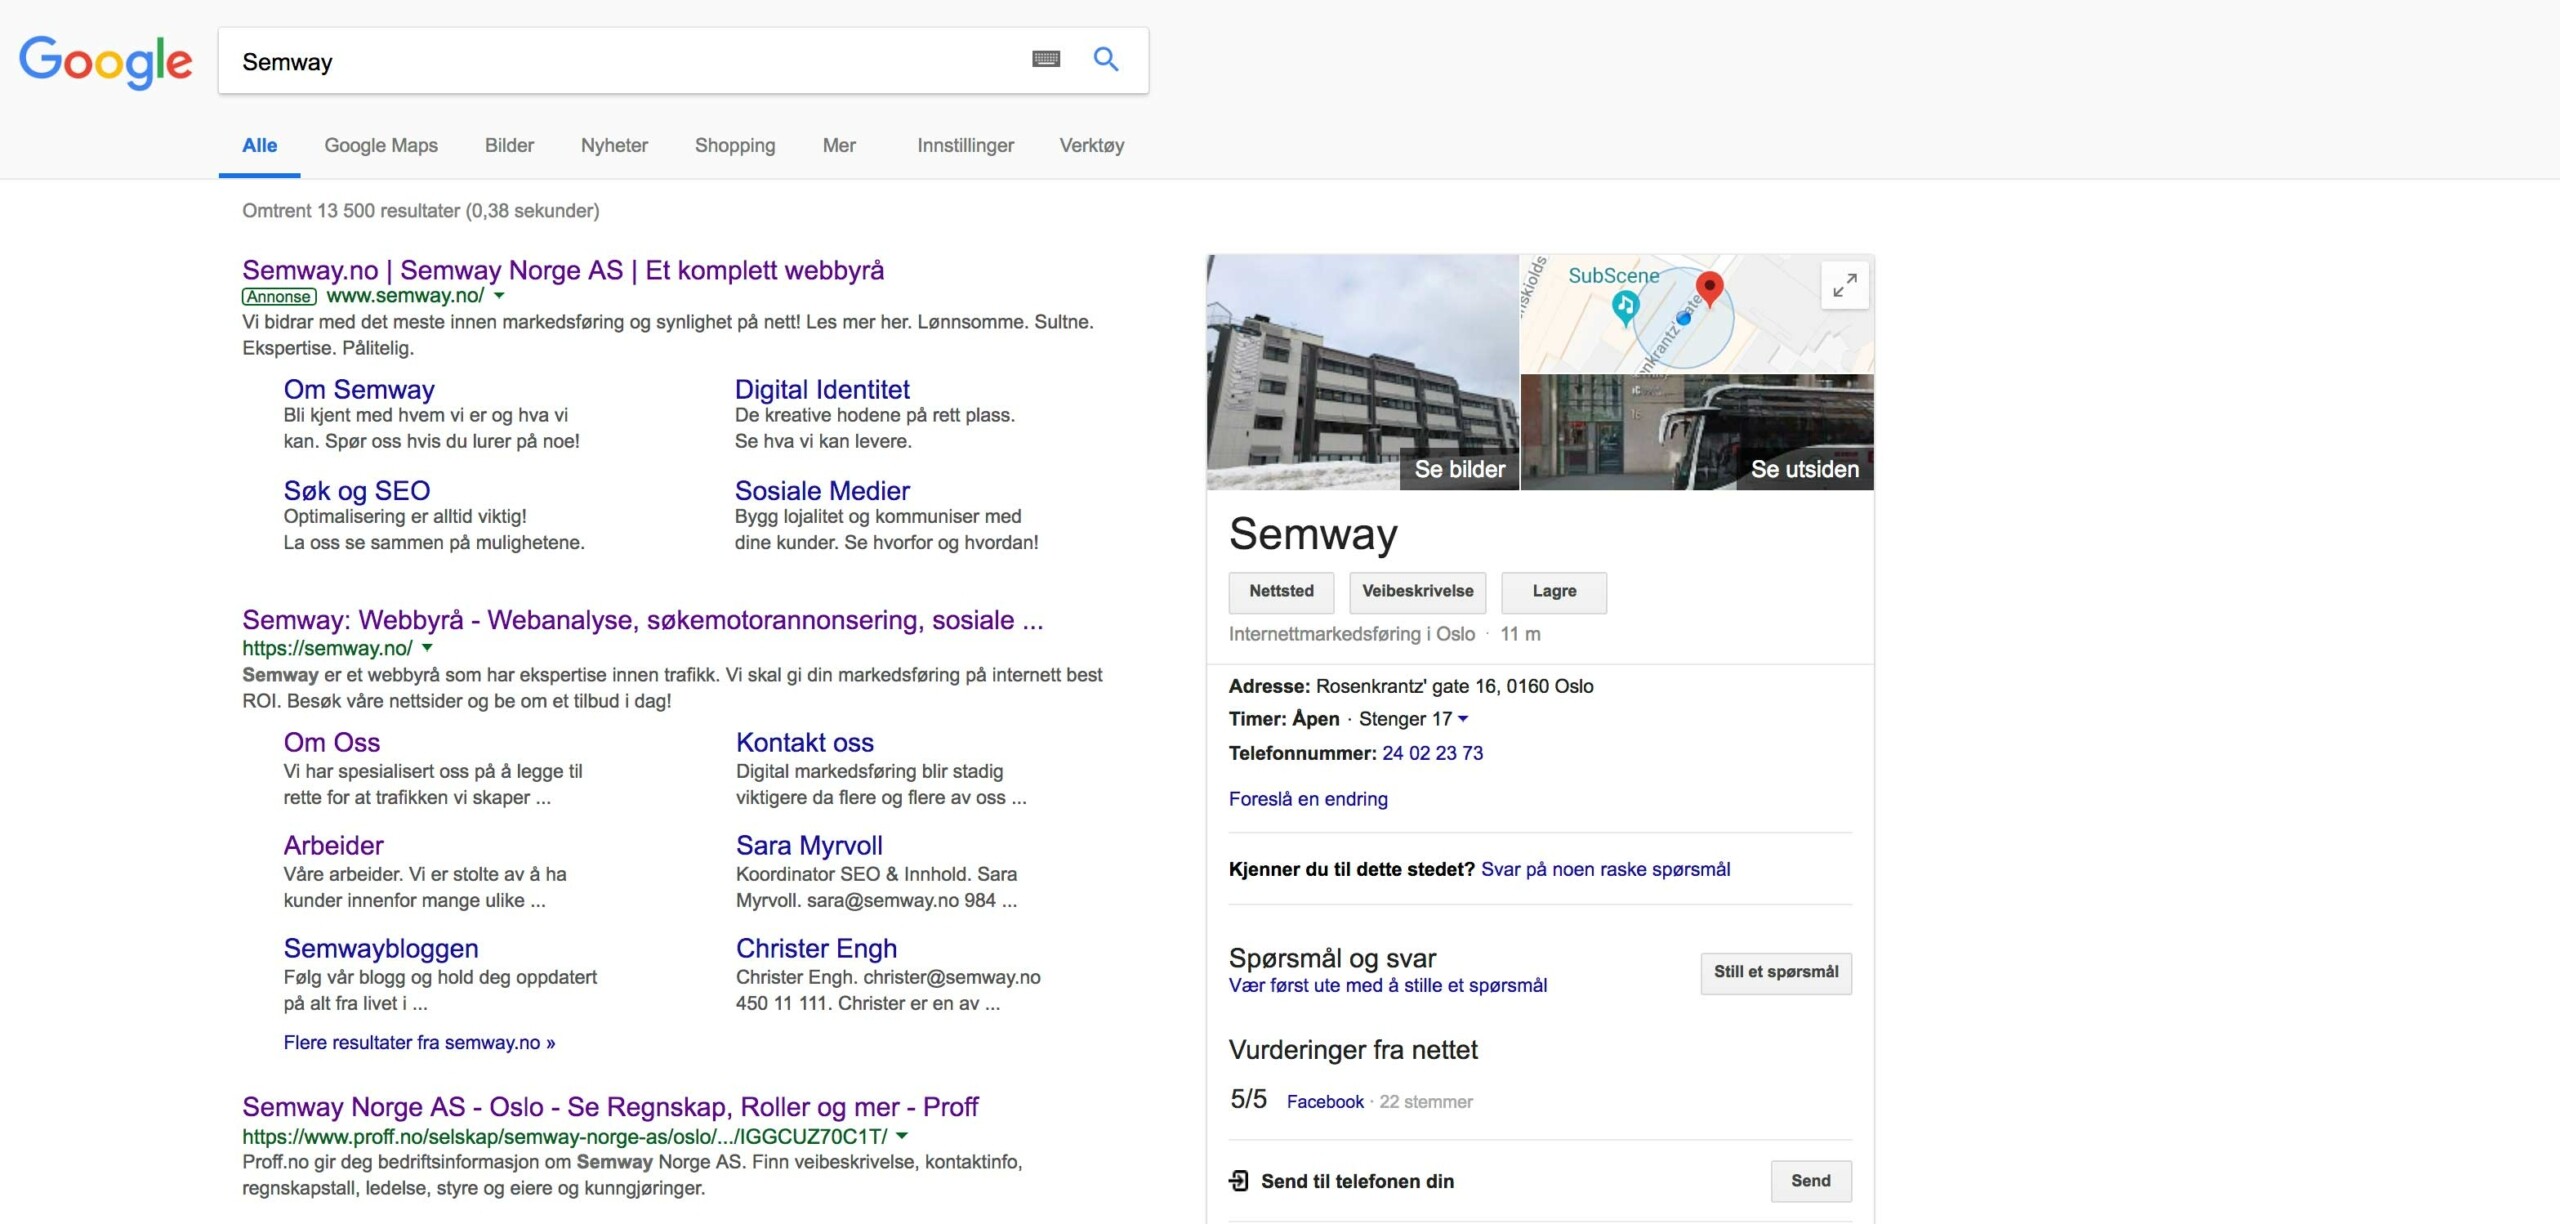Viewport: 2560px width, 1224px height.
Task: Switch to the Google Maps tab
Action: coord(380,145)
